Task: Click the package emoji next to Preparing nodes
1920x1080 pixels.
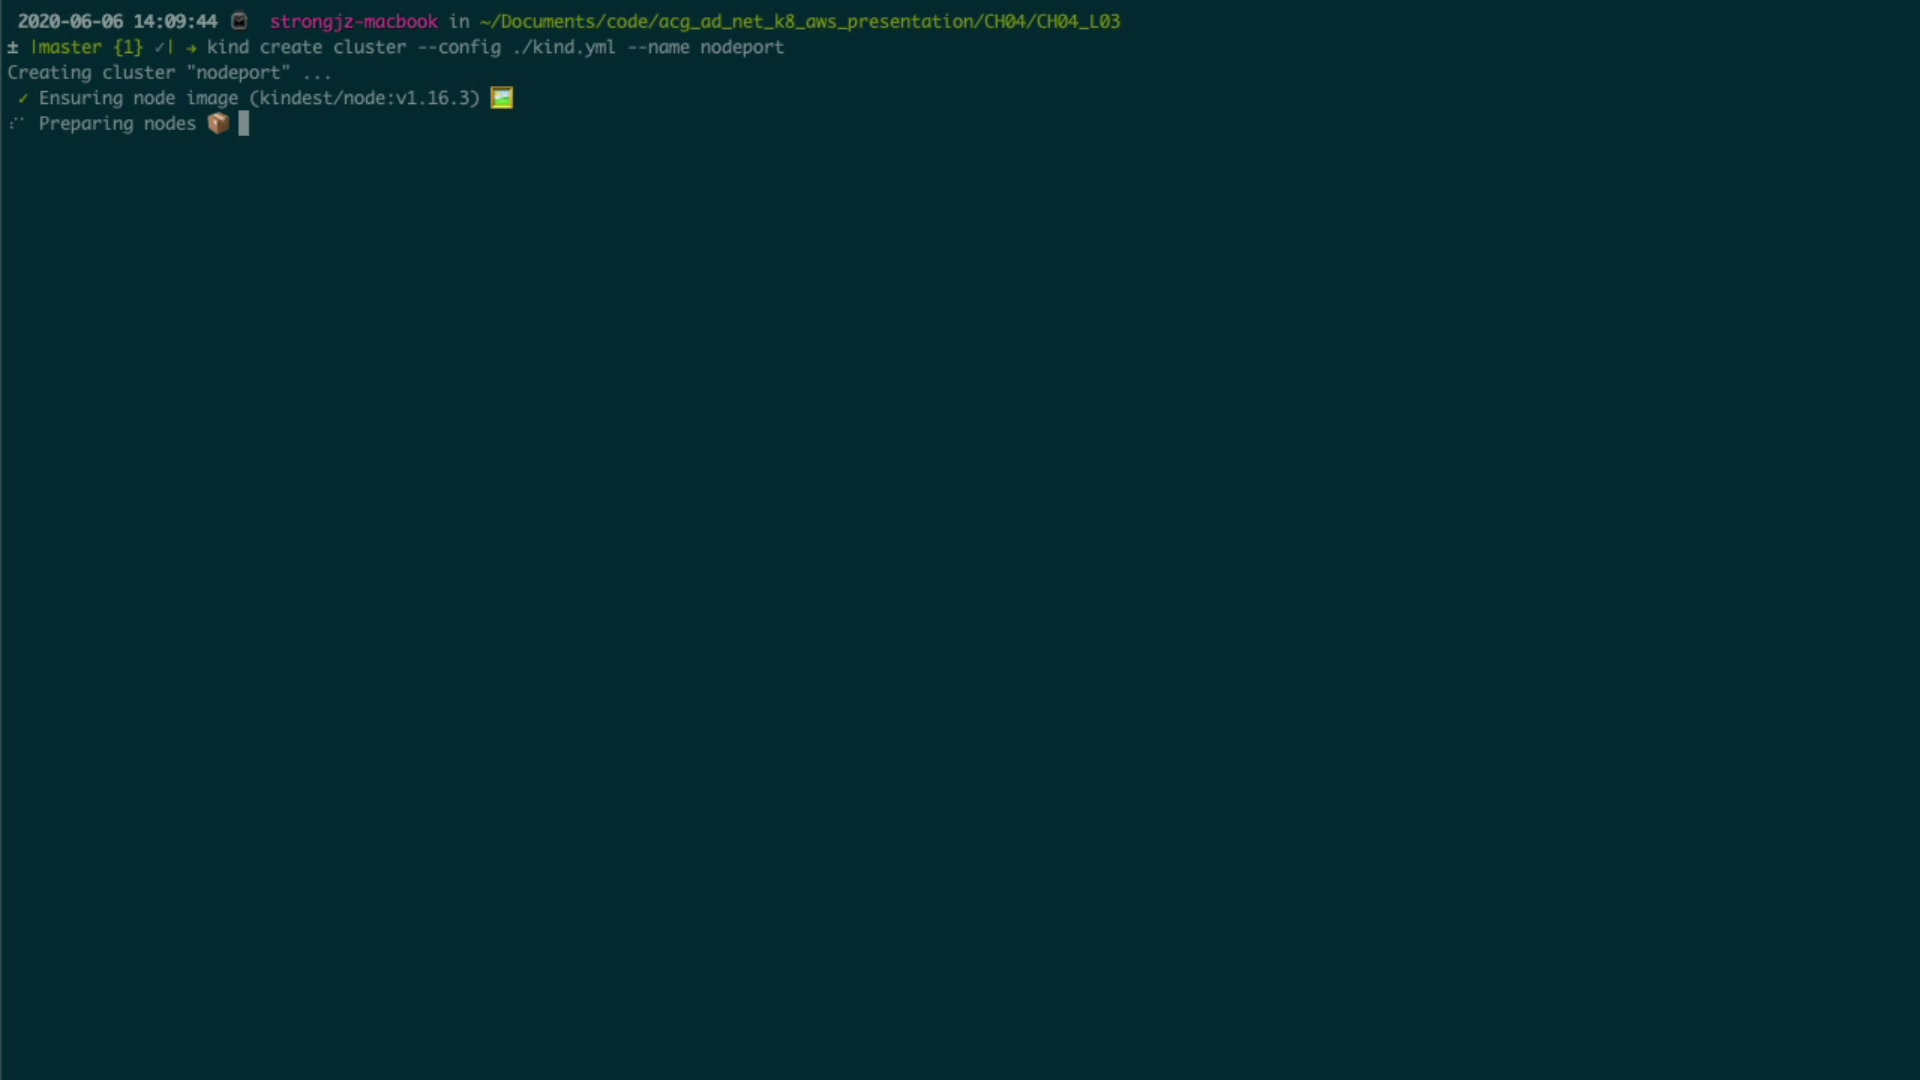Action: [x=218, y=124]
